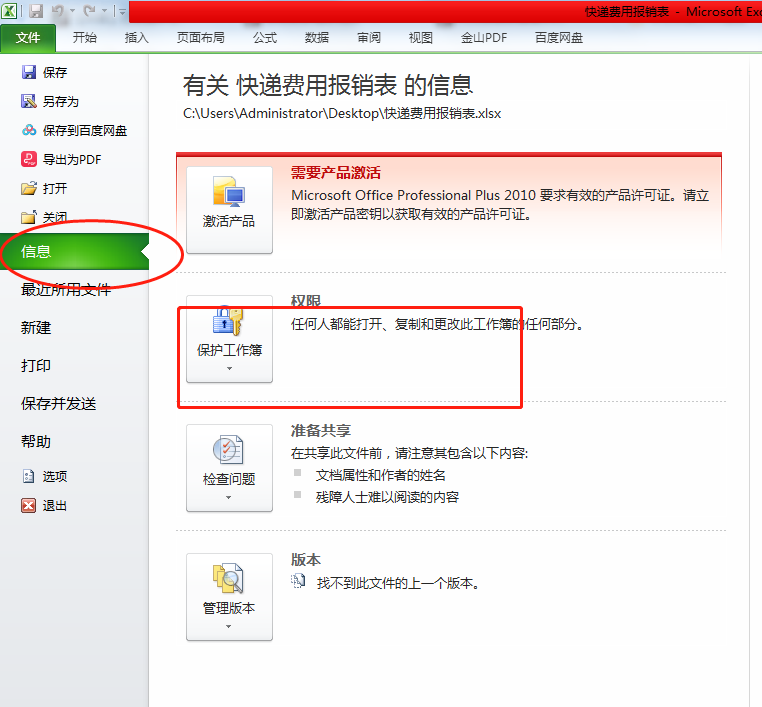The width and height of the screenshot is (762, 707).
Task: Click the 管理版本 button
Action: 229,597
